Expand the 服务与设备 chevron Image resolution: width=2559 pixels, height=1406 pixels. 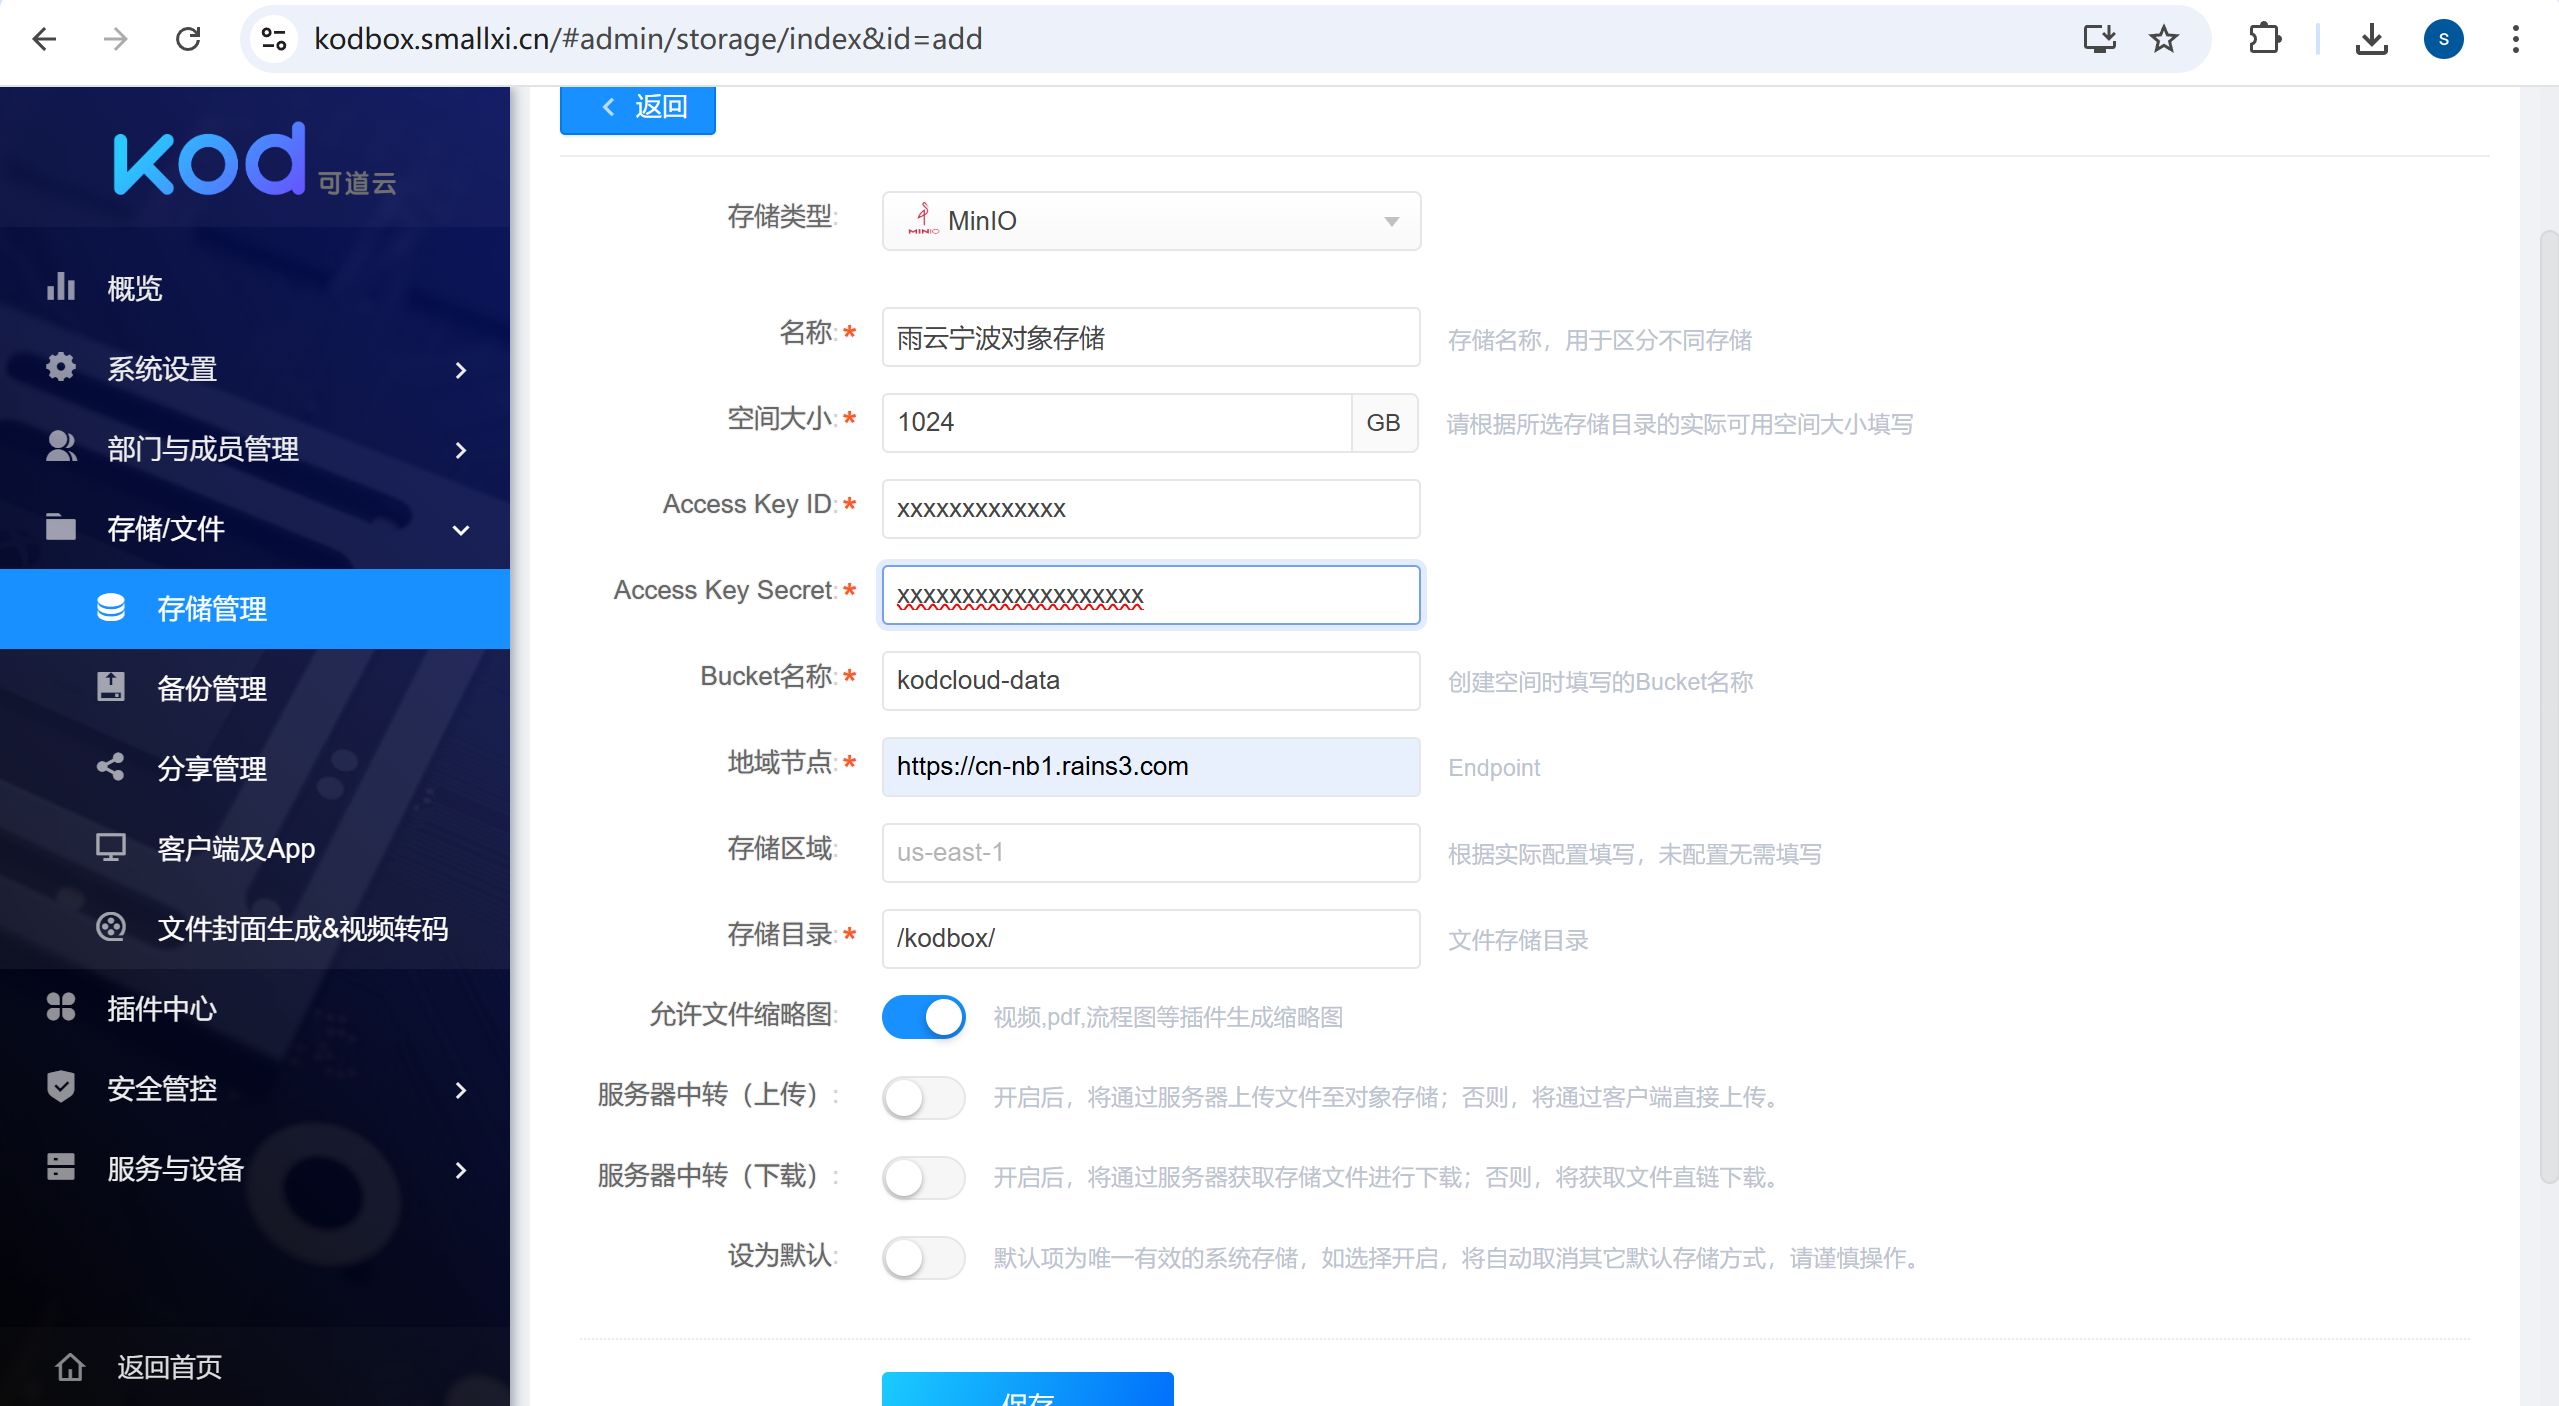461,1170
